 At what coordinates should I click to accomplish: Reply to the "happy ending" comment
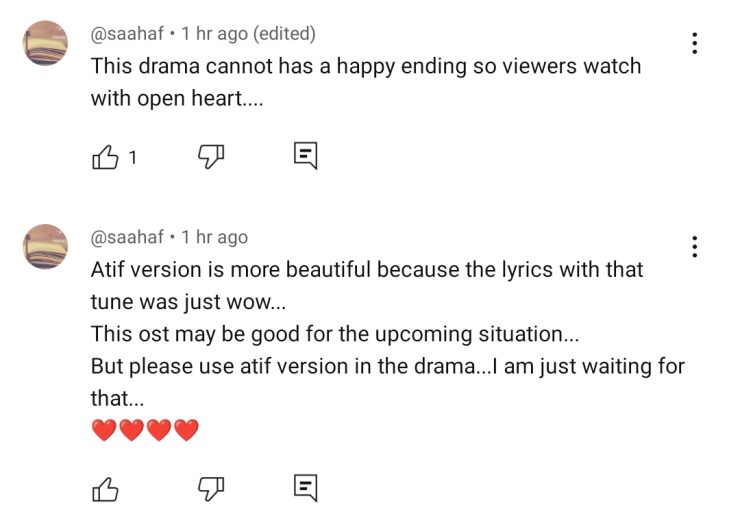coord(306,156)
